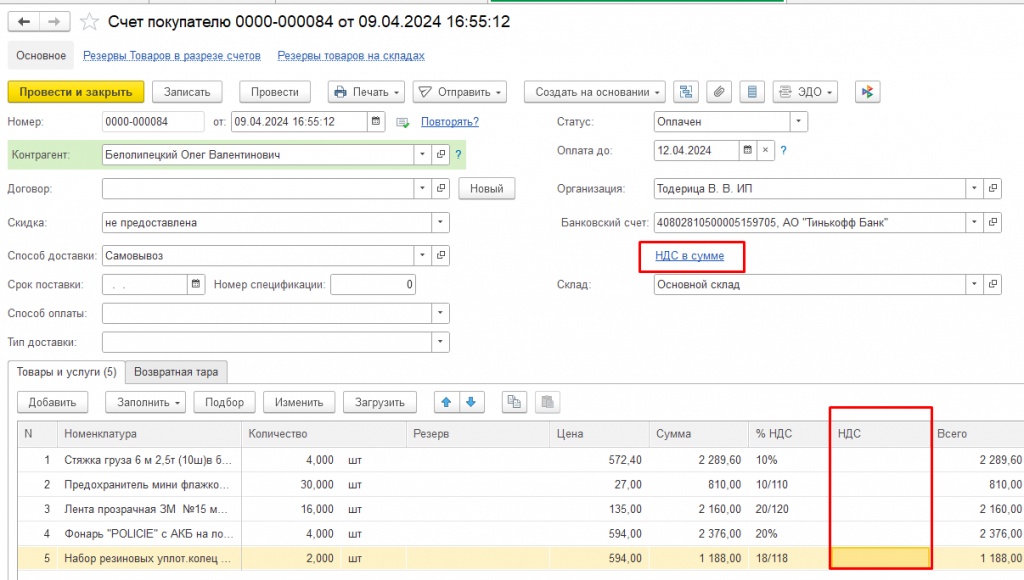Click the Подбор button
This screenshot has width=1024, height=580.
(225, 402)
